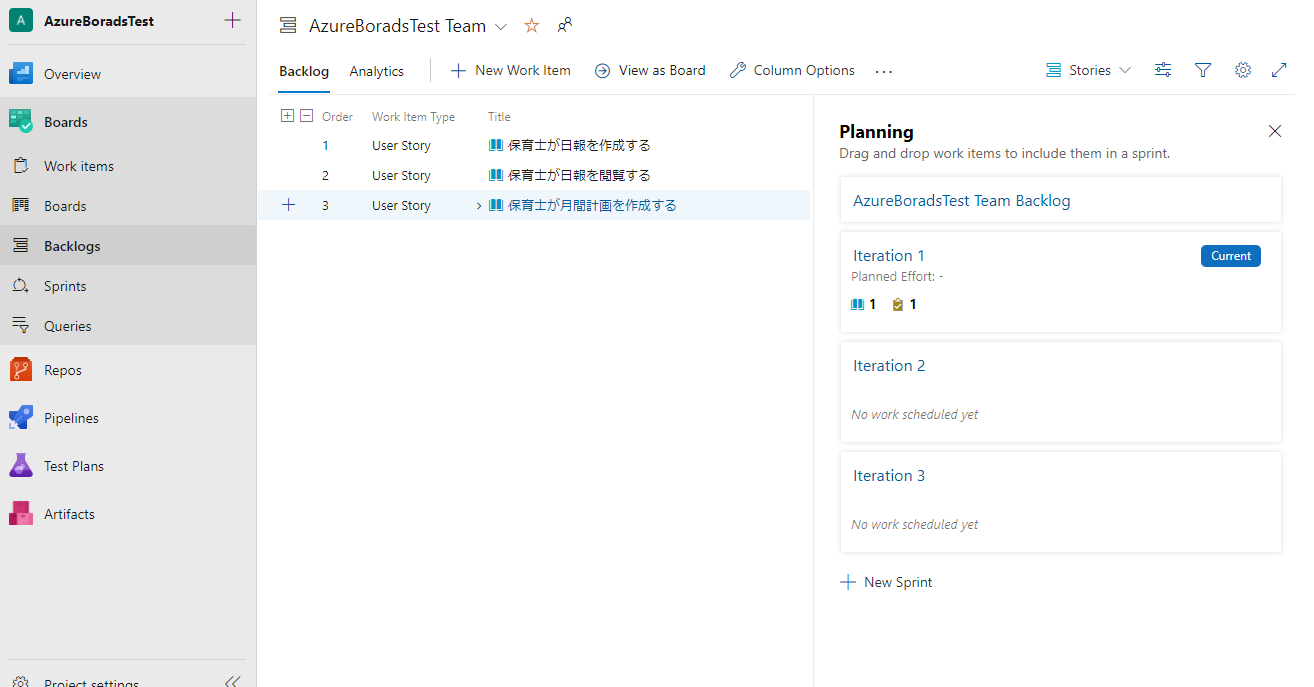Open Queries page
1314x687 pixels.
67,326
